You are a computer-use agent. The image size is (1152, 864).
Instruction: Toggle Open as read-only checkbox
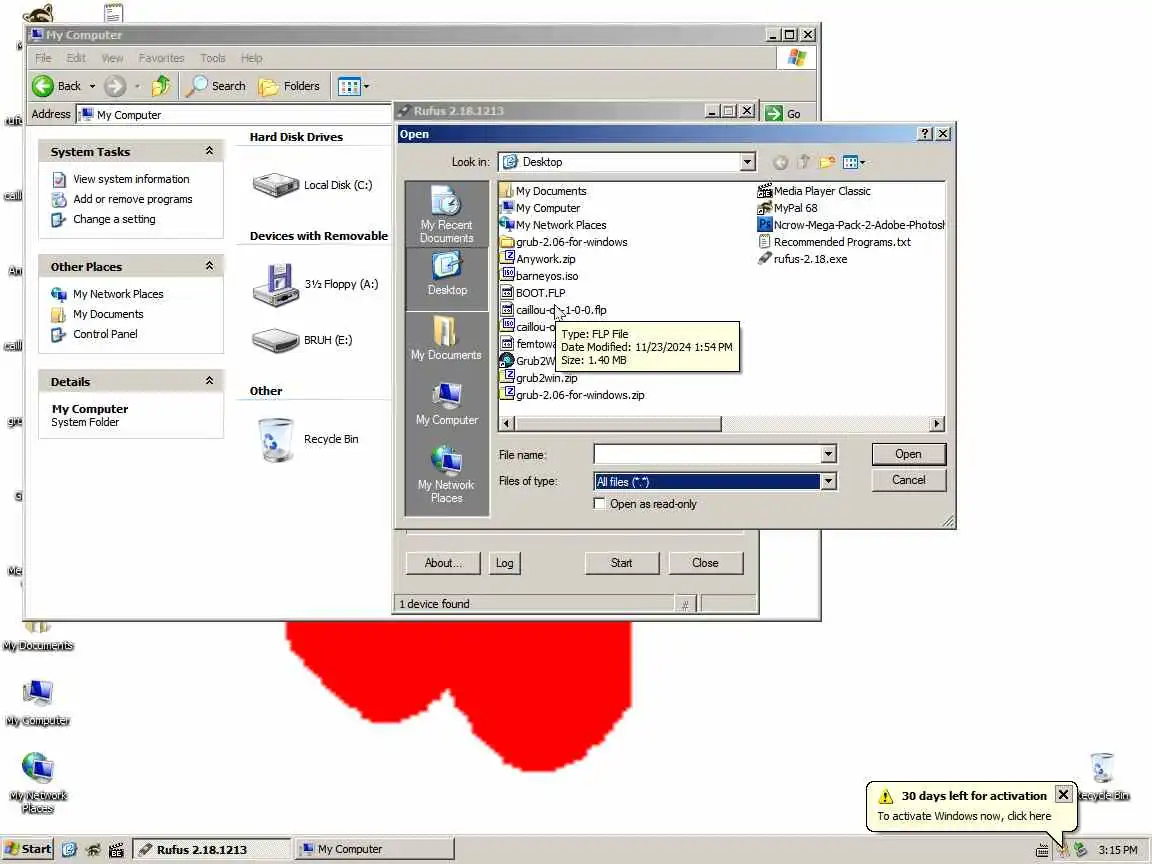[600, 504]
